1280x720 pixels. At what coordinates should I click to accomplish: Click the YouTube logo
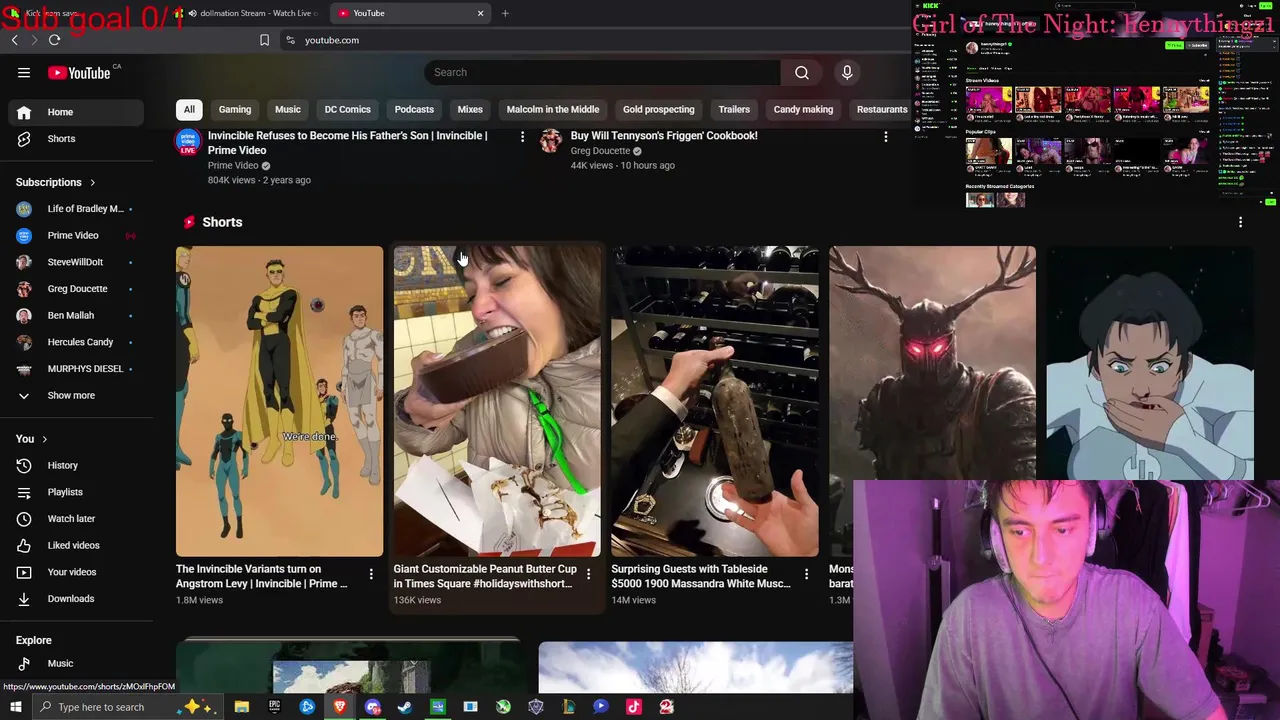coord(79,72)
